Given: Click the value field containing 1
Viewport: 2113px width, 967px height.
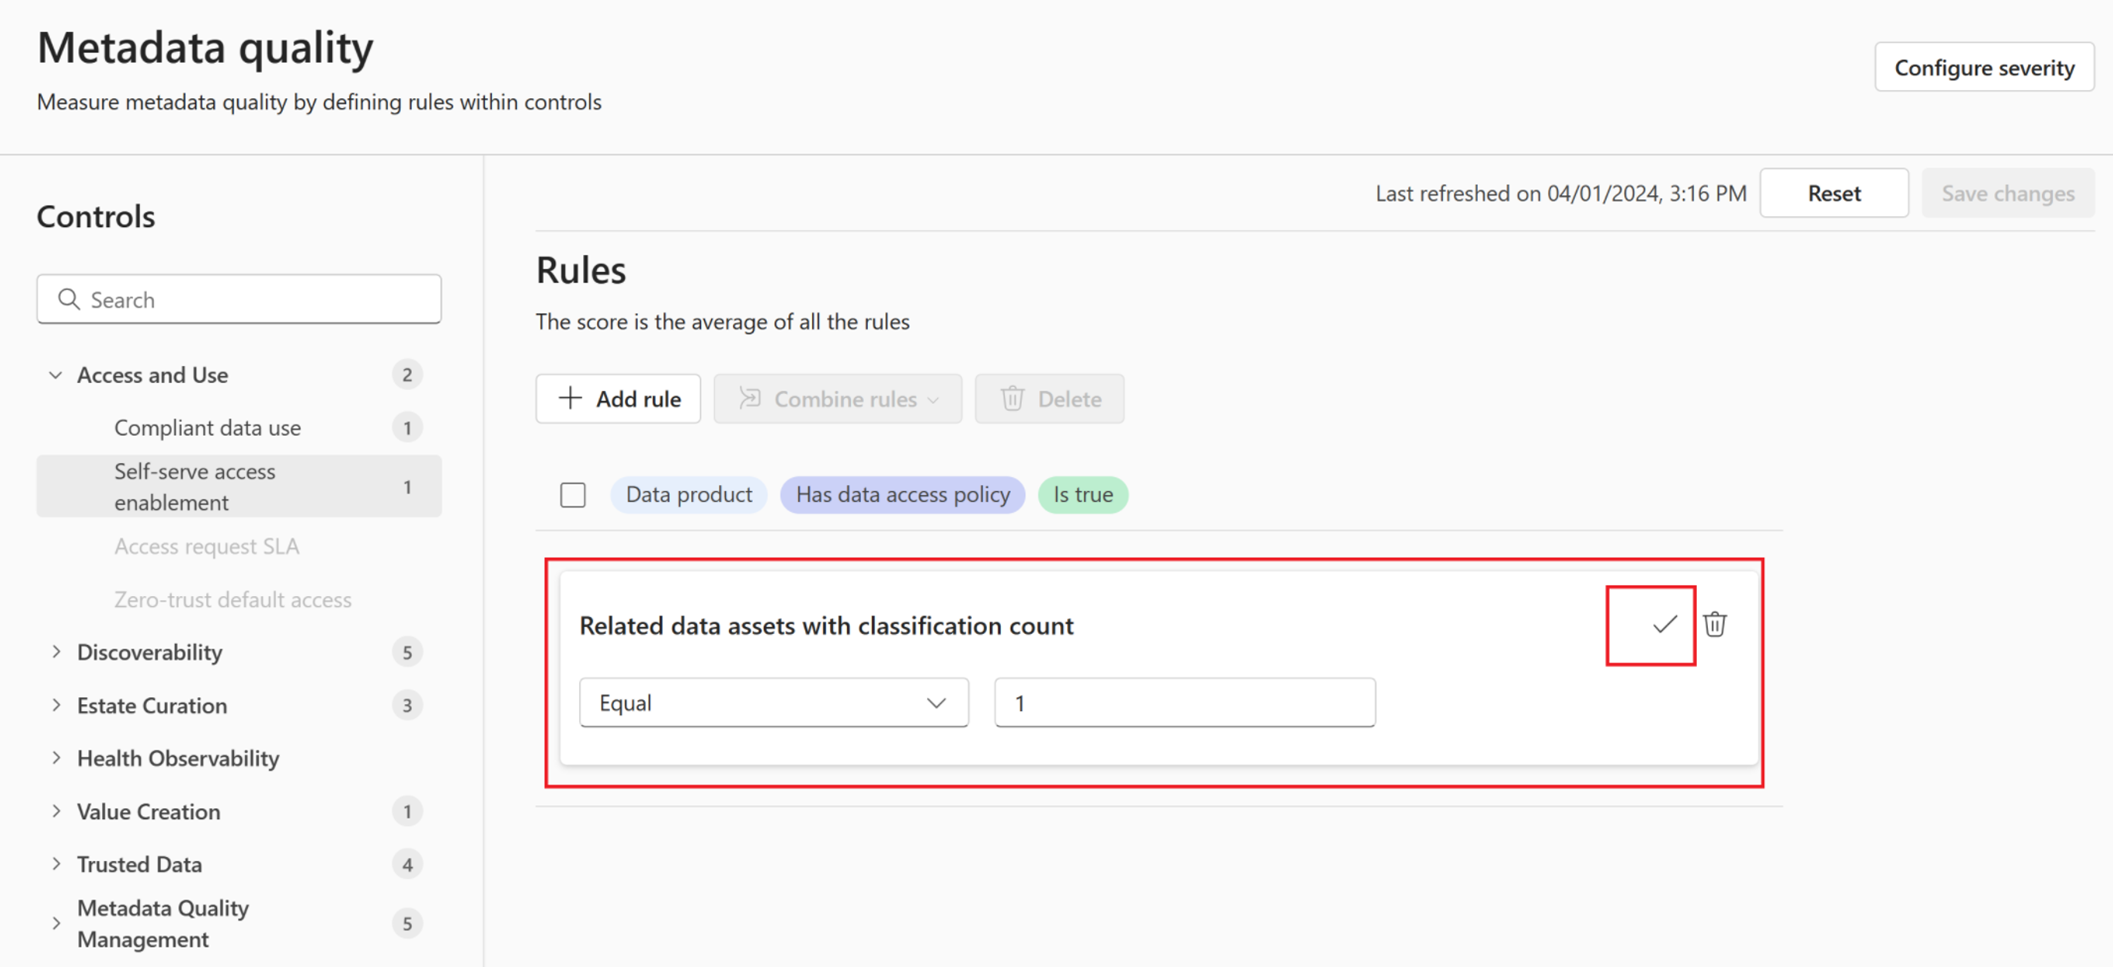Looking at the screenshot, I should (1184, 702).
